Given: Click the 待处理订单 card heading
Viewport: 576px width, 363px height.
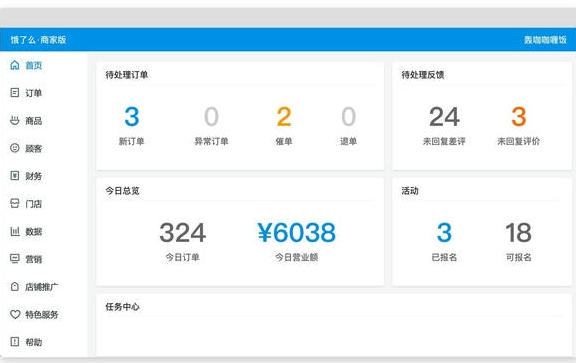Looking at the screenshot, I should [x=127, y=75].
